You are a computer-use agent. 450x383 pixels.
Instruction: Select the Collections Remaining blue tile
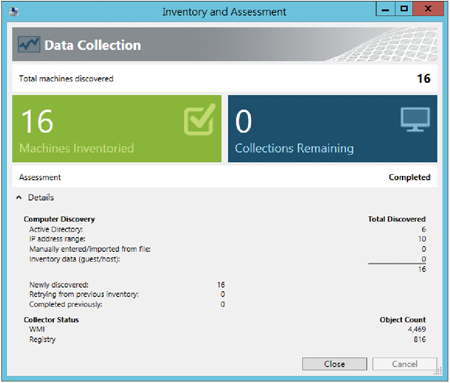pos(332,129)
